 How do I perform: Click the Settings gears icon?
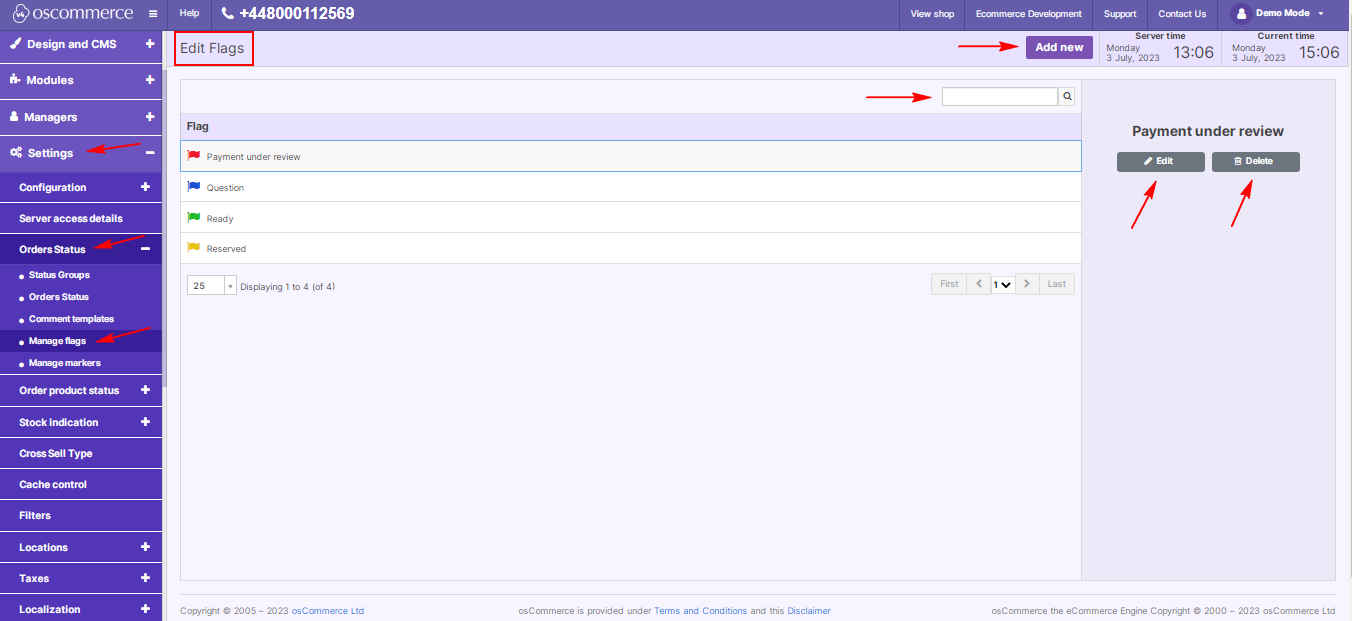(x=17, y=153)
